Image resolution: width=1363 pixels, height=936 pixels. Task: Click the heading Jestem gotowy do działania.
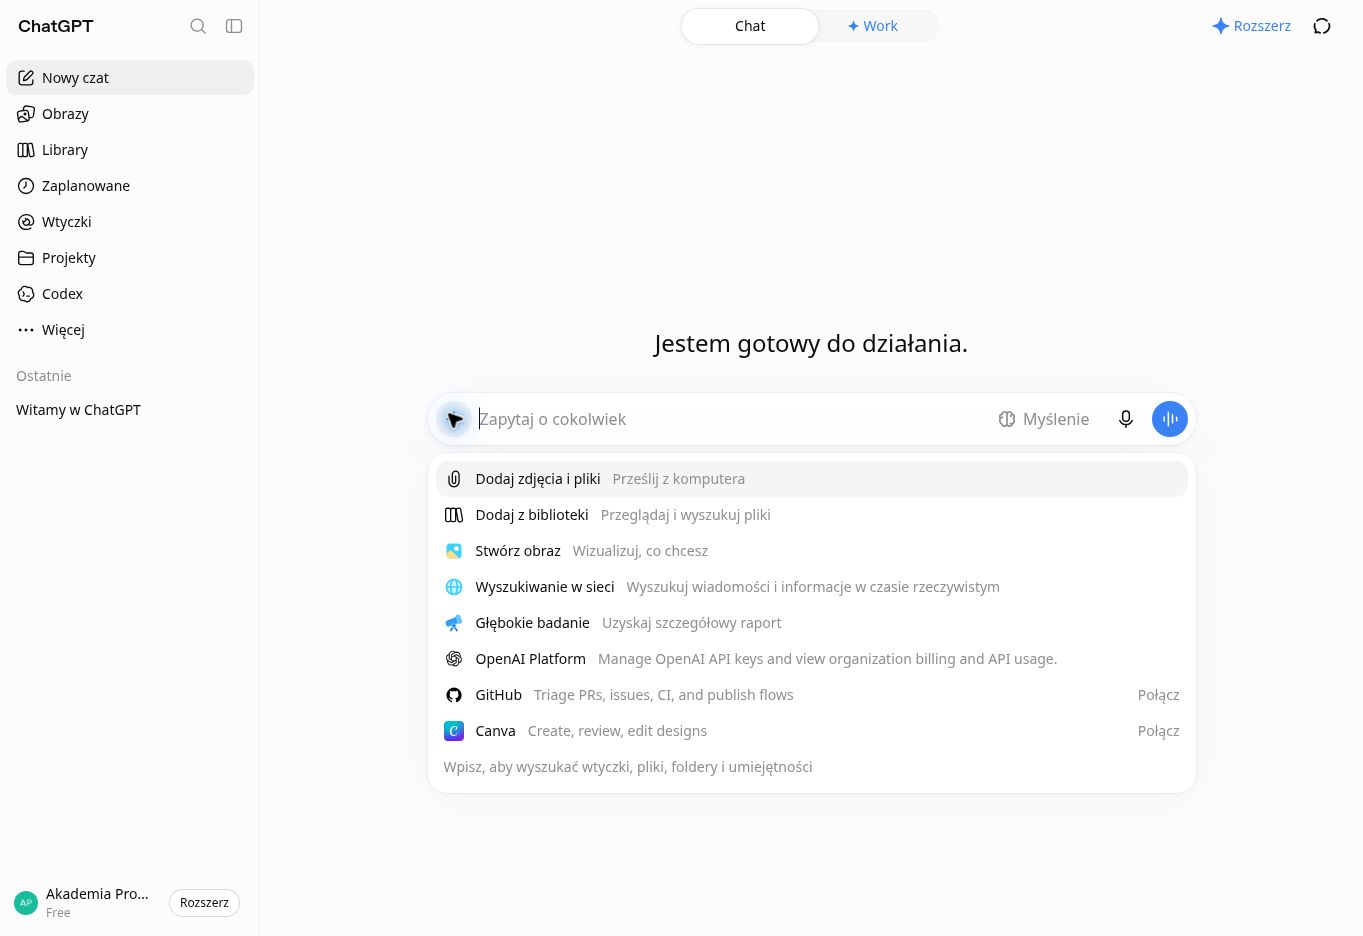(811, 344)
